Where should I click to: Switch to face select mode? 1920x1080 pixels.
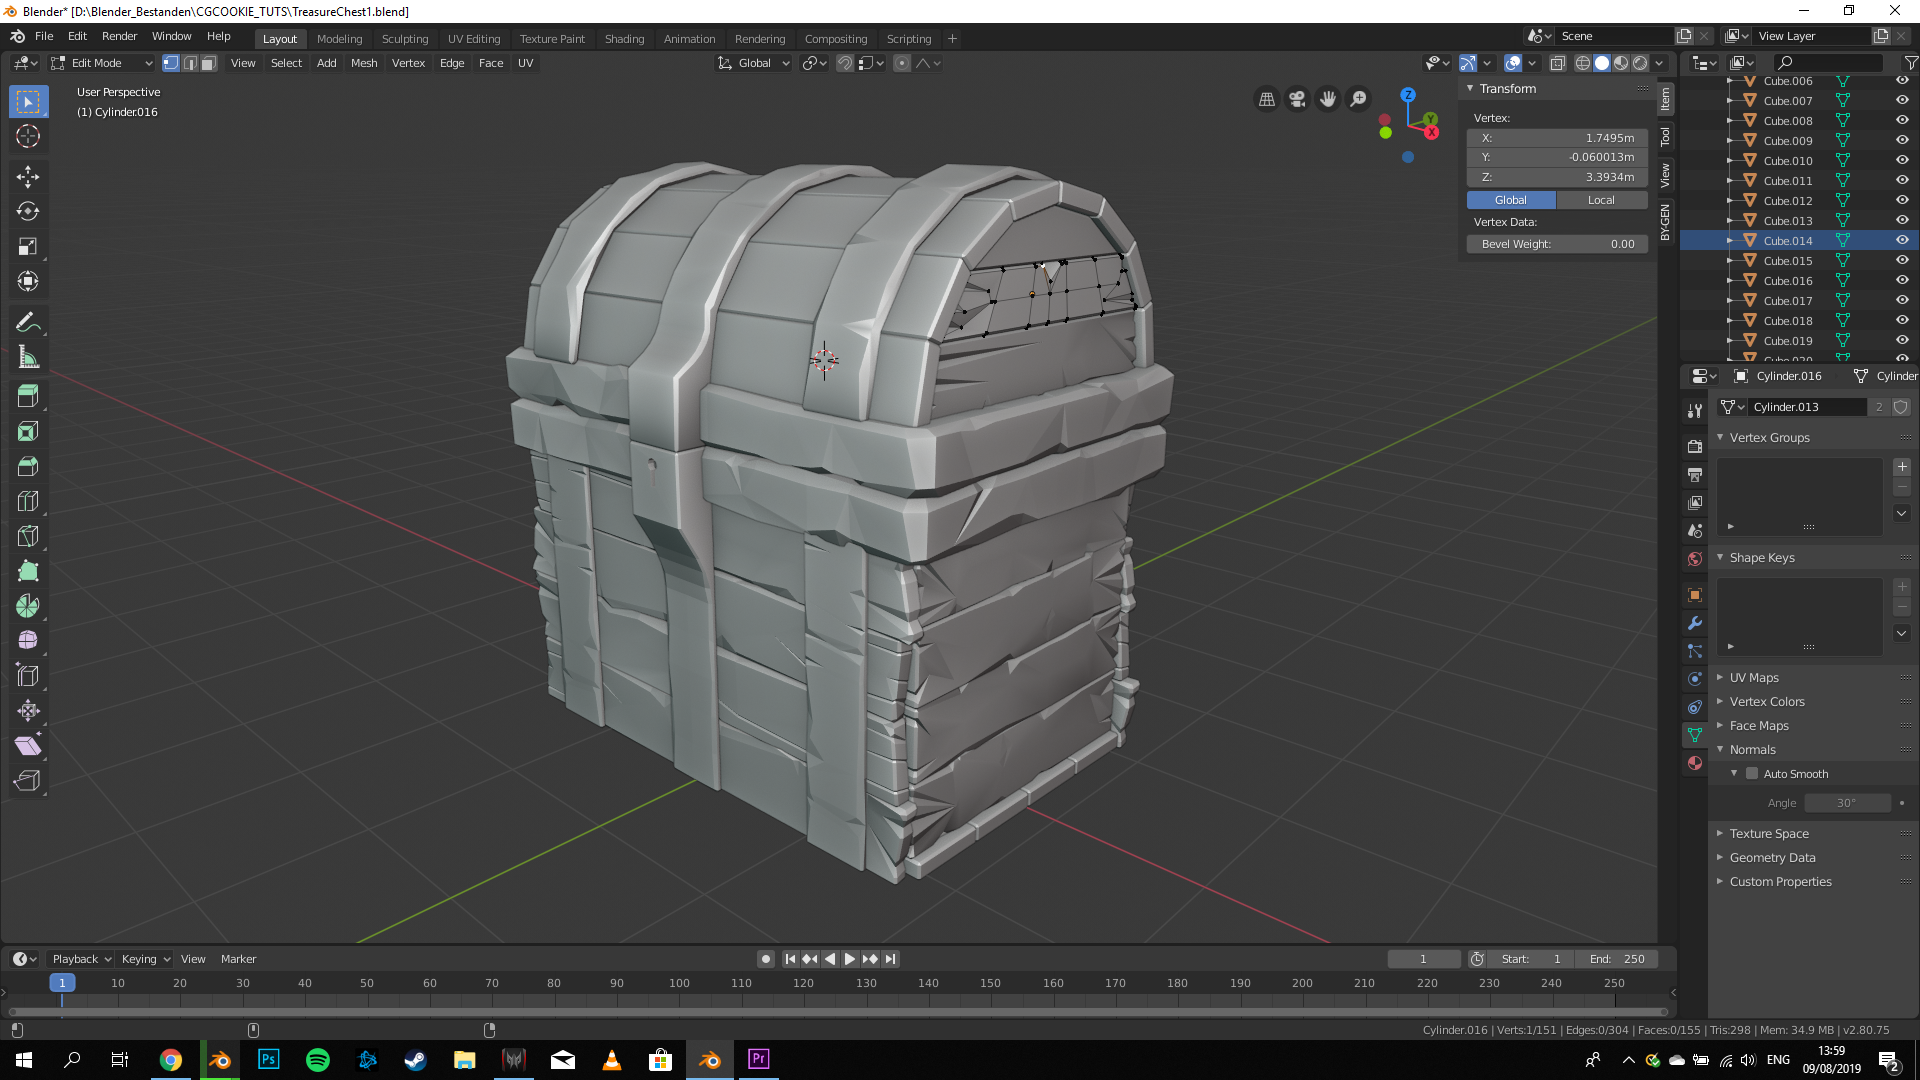208,63
